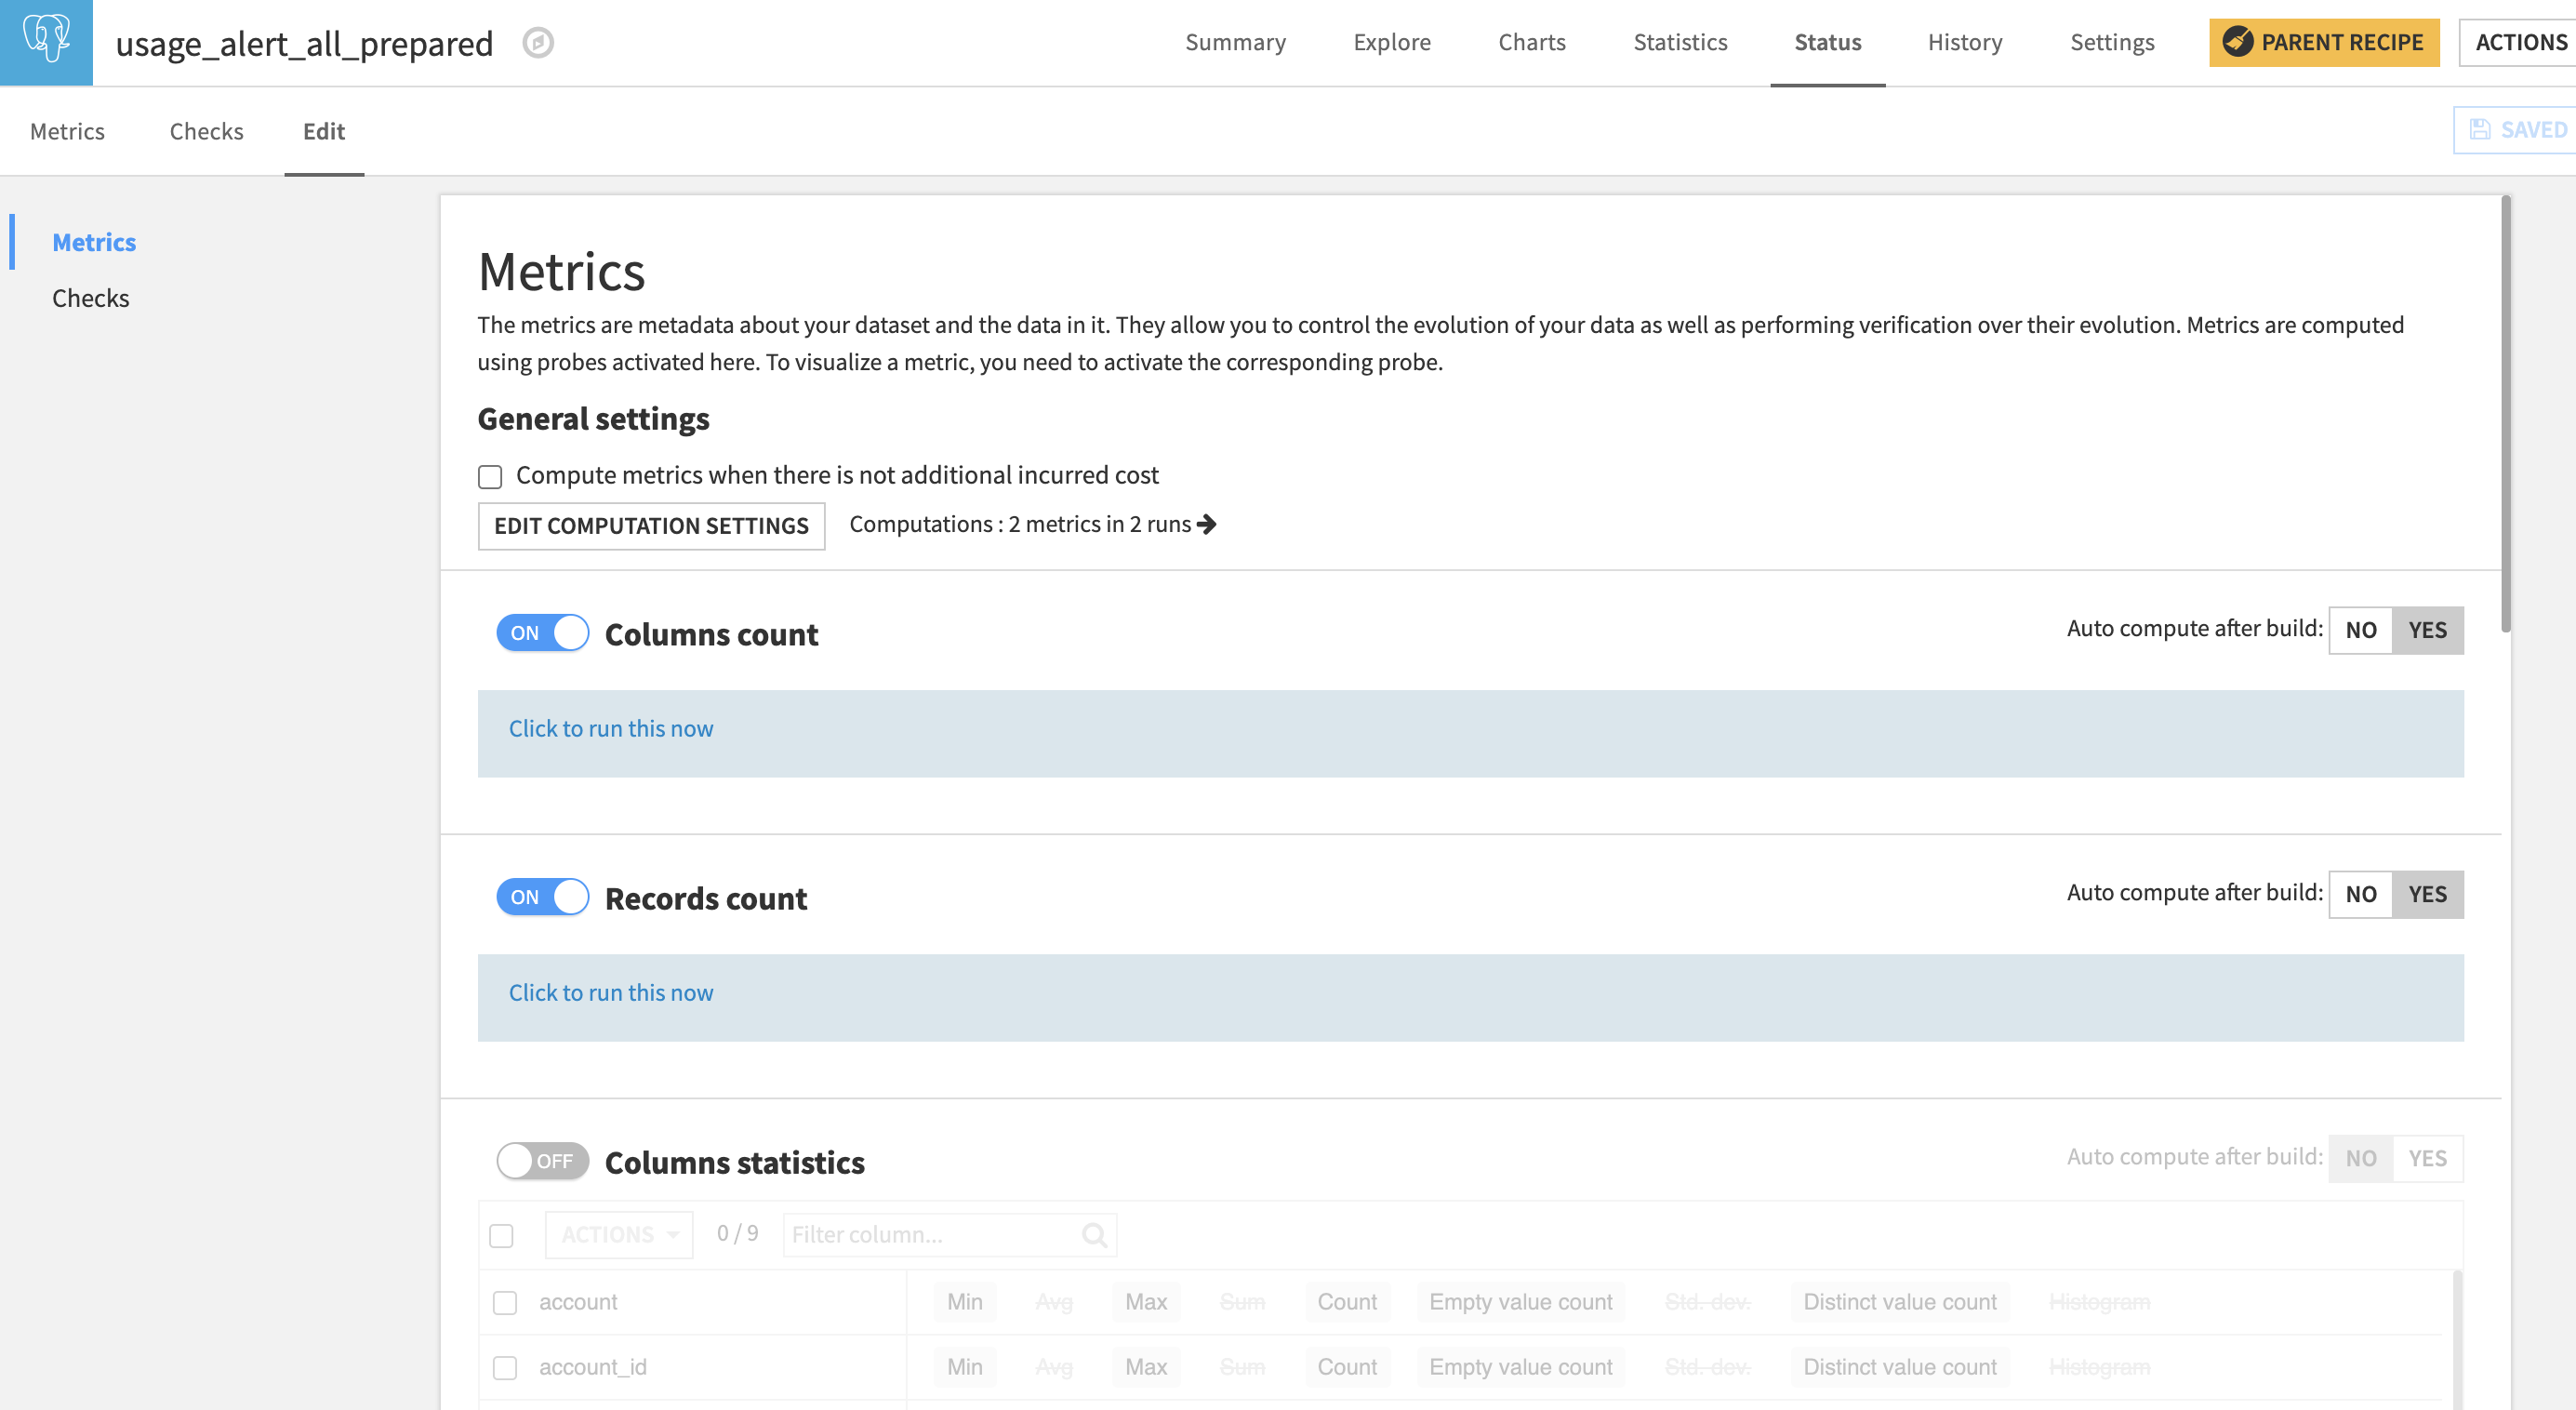
Task: Click the columns list inner scrollbar
Action: coord(2457,1340)
